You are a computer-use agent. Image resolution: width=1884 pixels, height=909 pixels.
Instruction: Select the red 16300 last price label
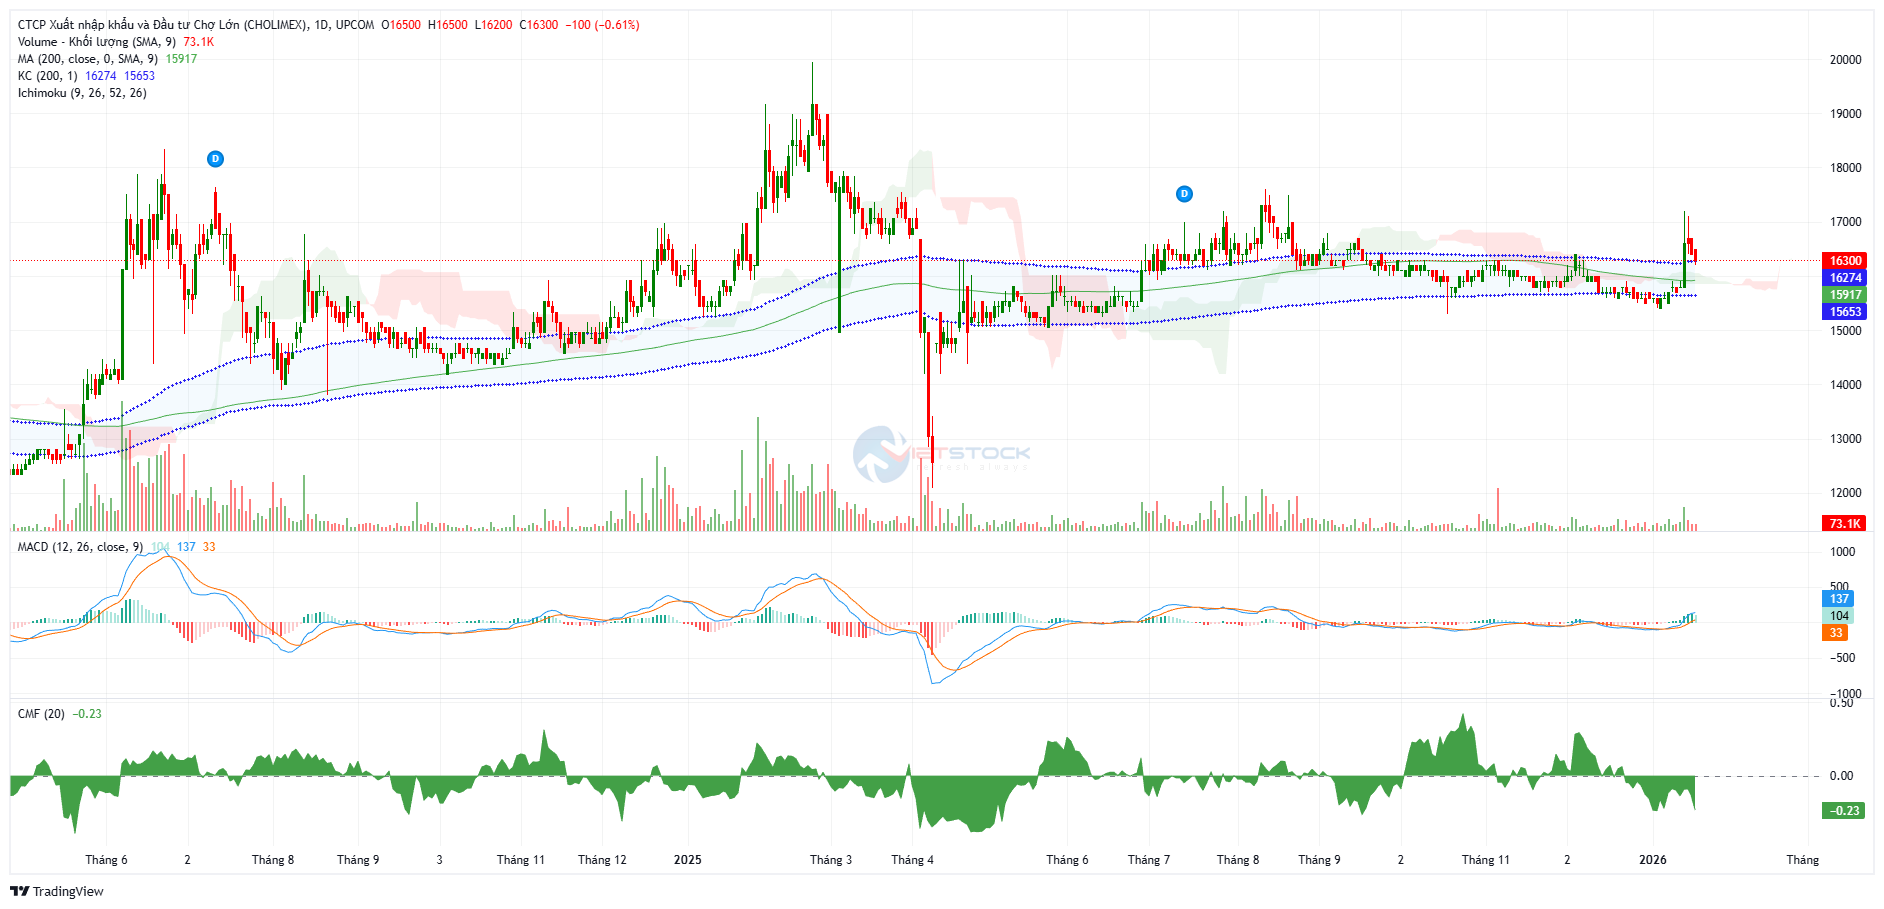(1844, 261)
